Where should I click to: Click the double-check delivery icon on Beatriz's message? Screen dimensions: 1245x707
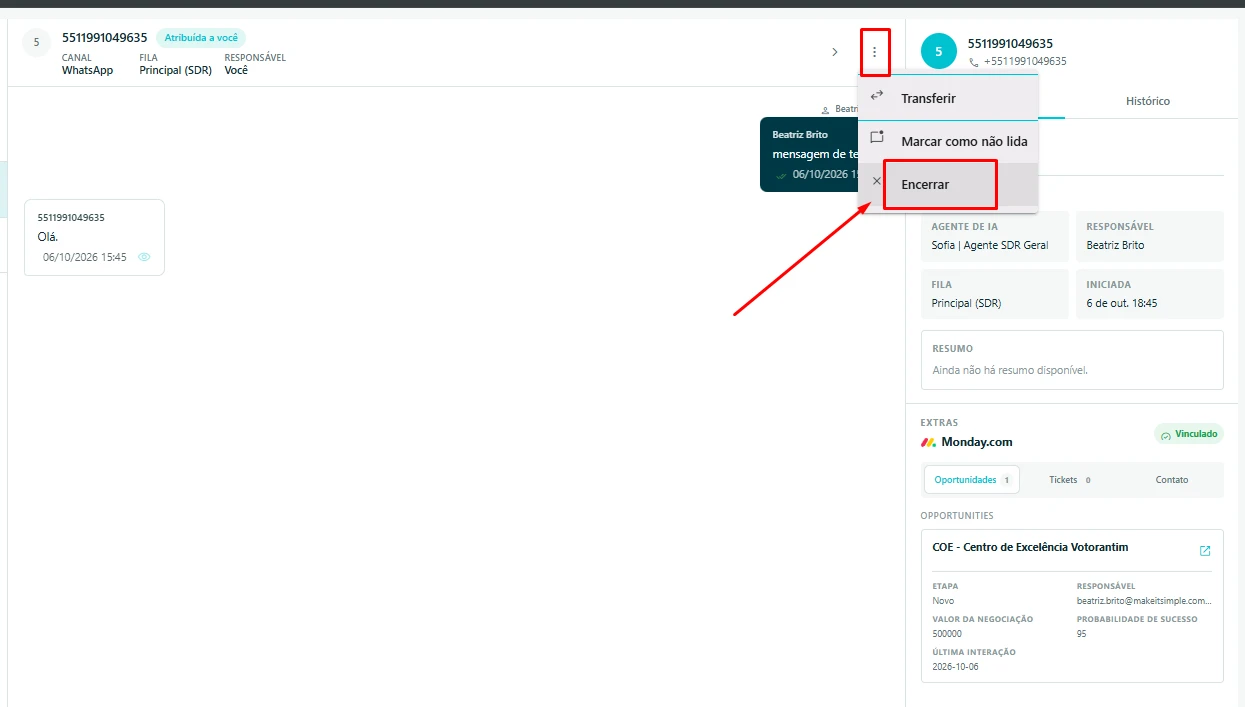tap(781, 175)
